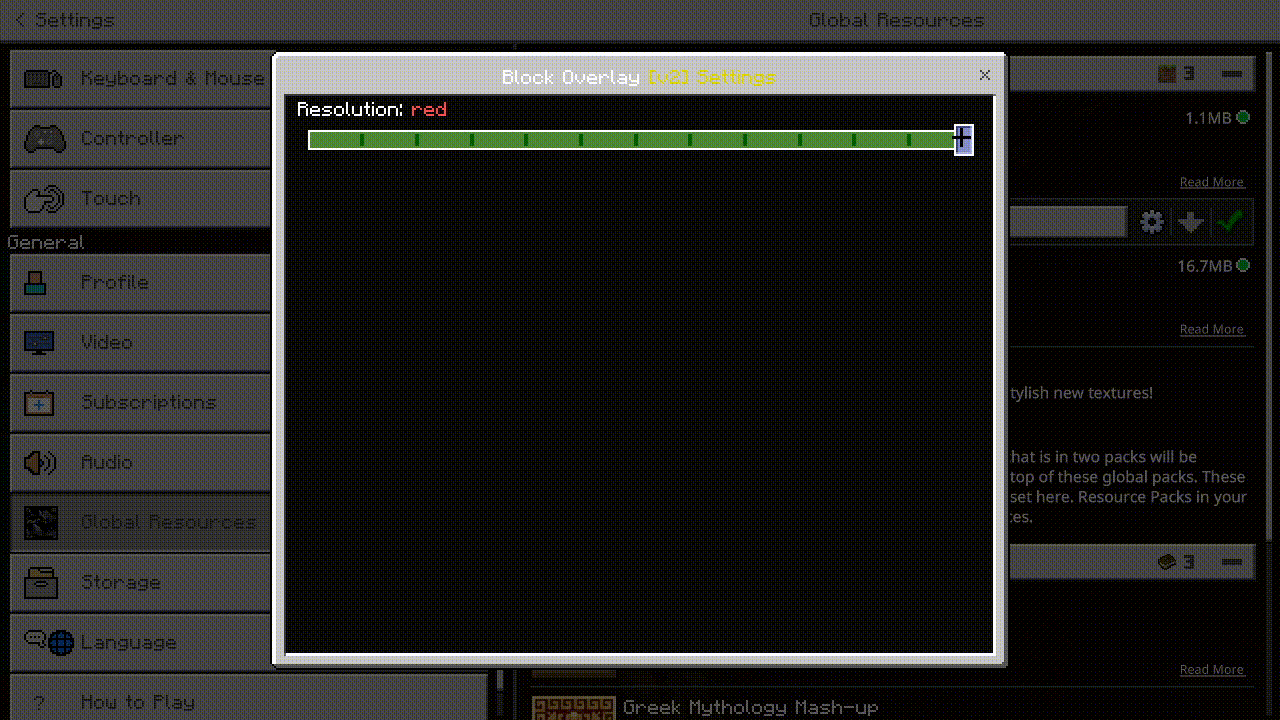Close the Block Overlay Settings dialog
Image resolution: width=1280 pixels, height=720 pixels.
[985, 75]
